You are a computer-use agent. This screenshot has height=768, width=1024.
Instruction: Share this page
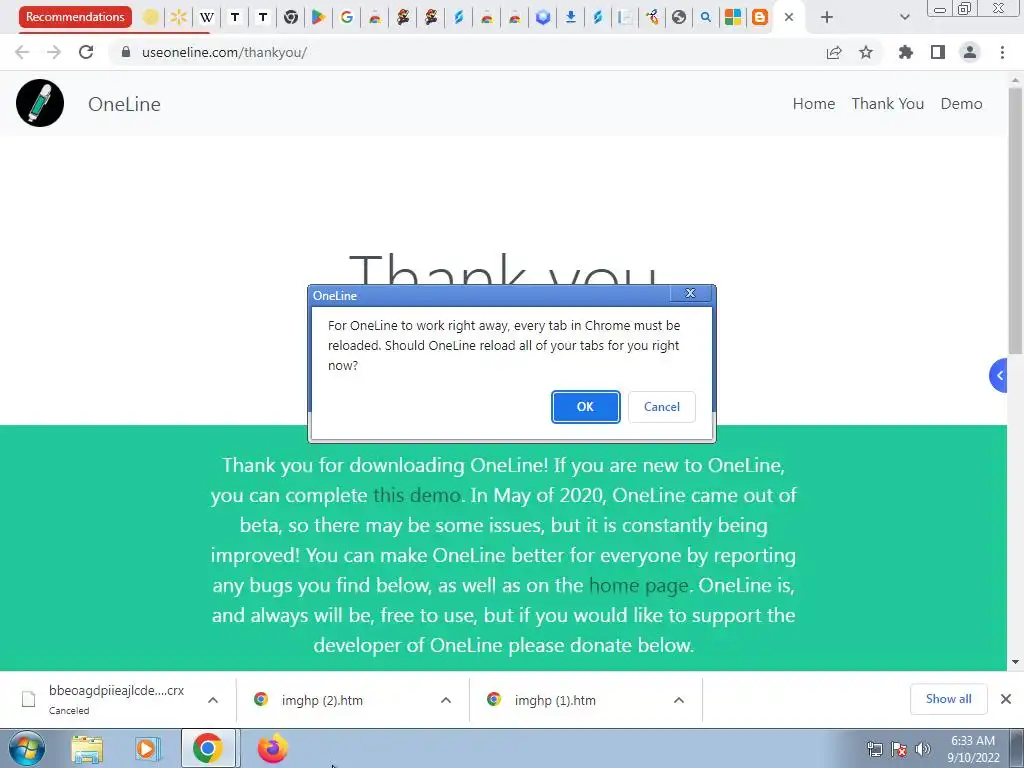click(834, 52)
